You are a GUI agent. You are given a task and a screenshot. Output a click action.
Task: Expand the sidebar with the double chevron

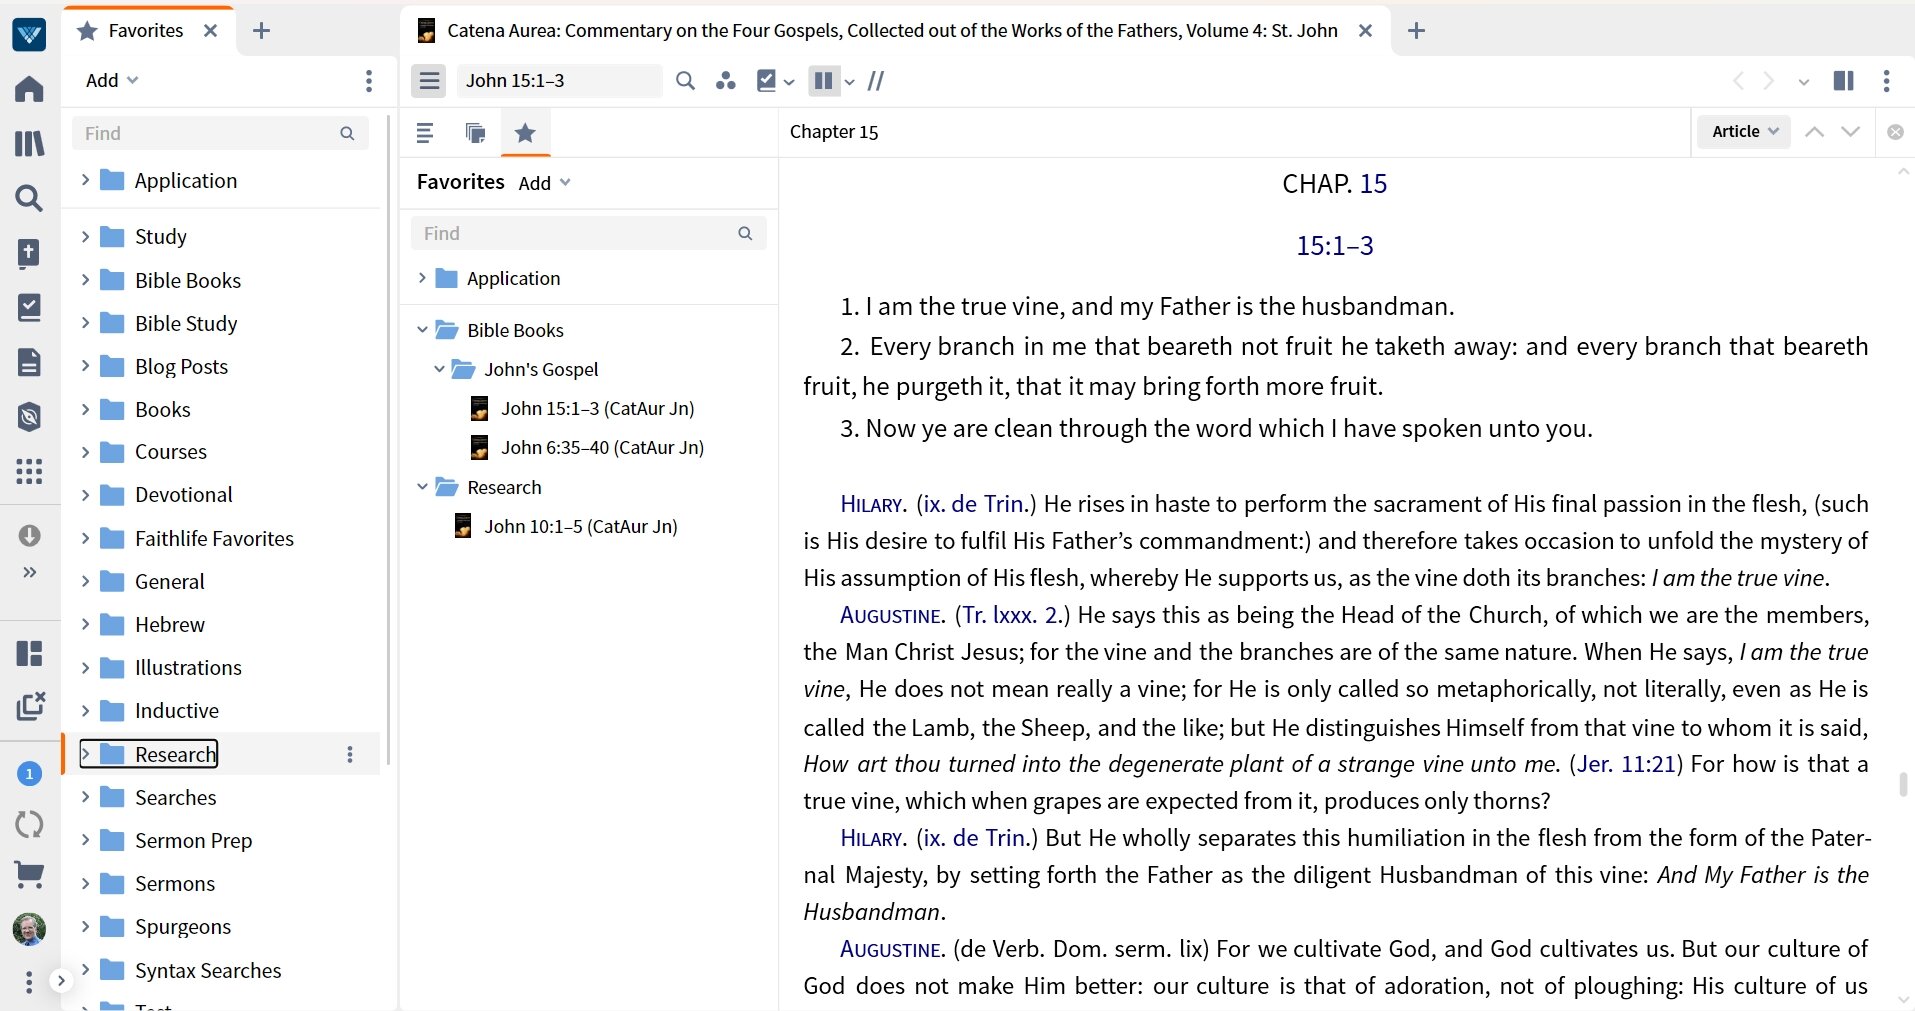click(x=29, y=572)
